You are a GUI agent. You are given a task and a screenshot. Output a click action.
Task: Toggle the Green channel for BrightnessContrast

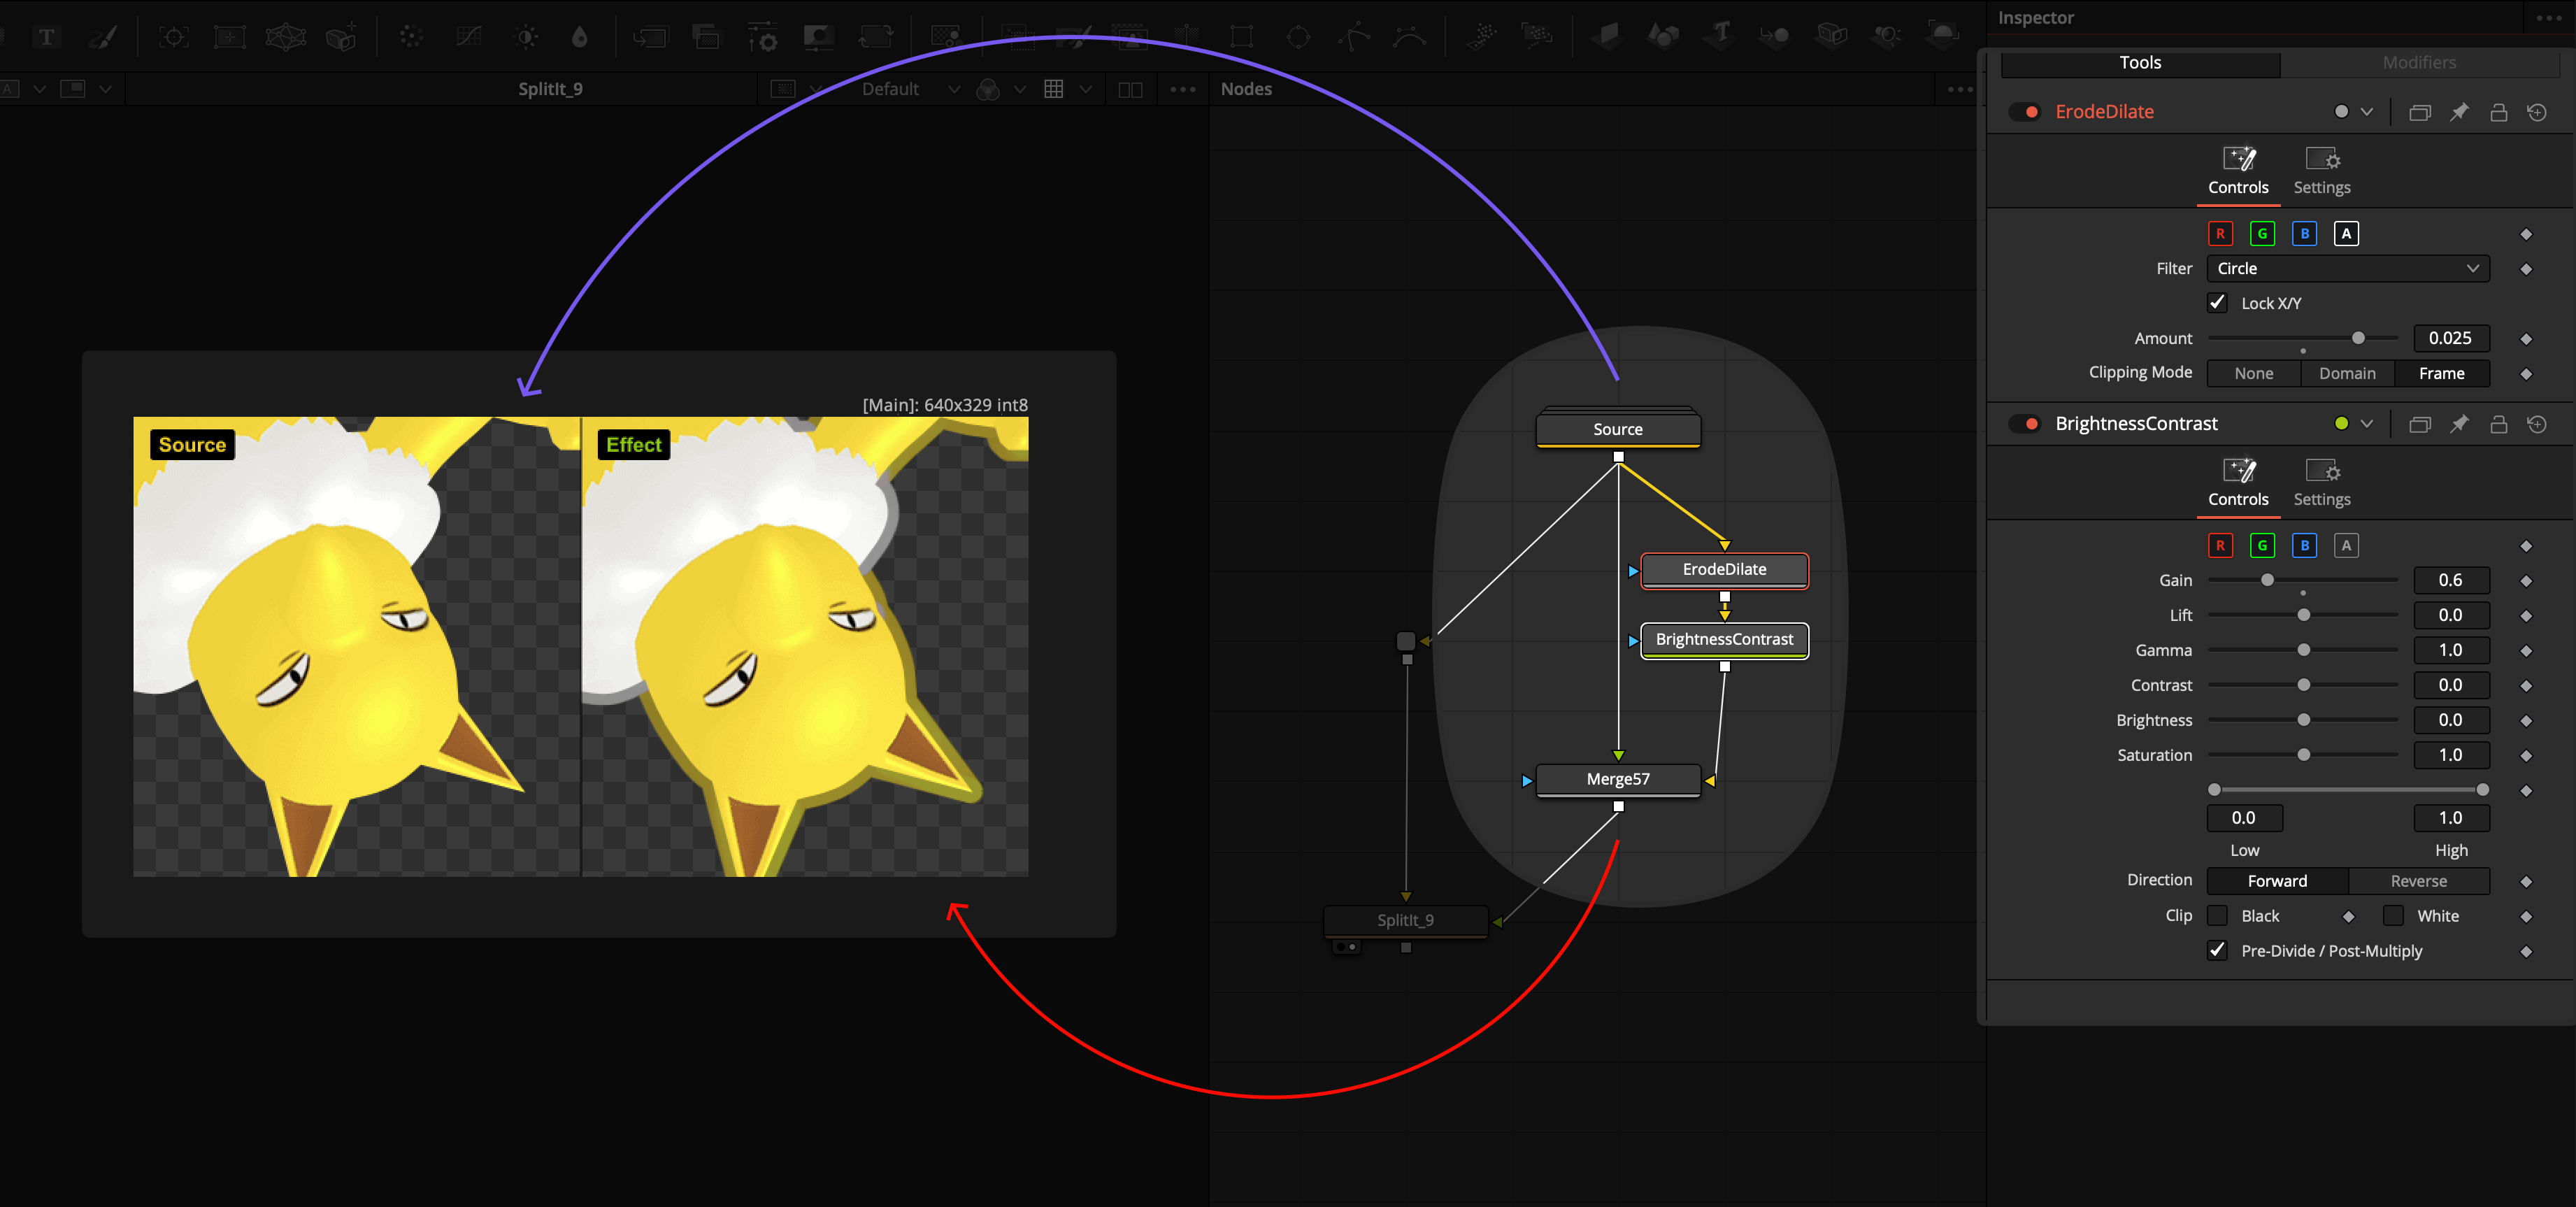pyautogui.click(x=2262, y=546)
